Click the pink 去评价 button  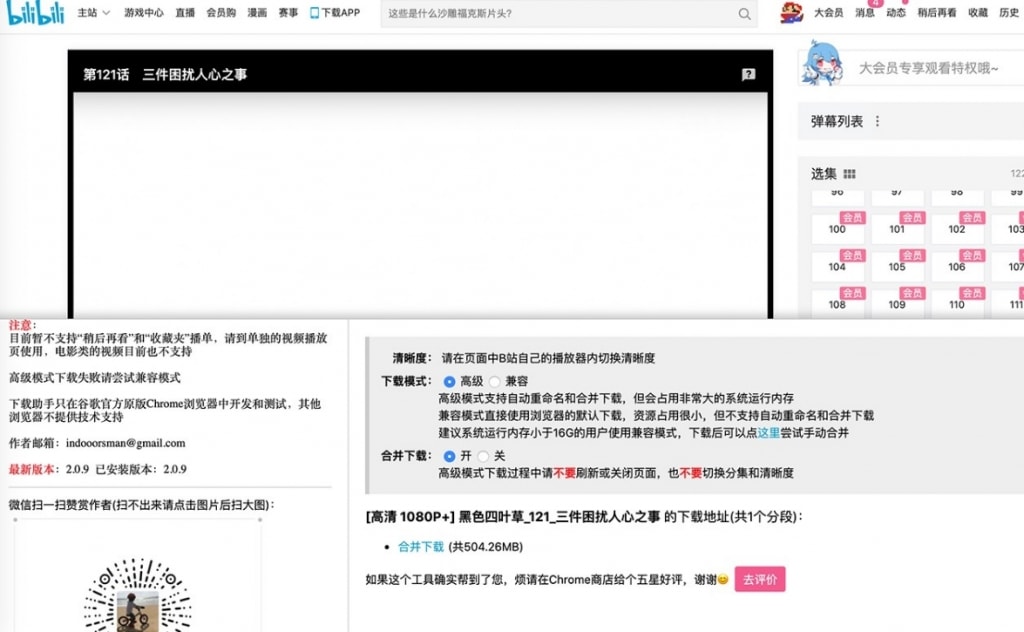[760, 579]
